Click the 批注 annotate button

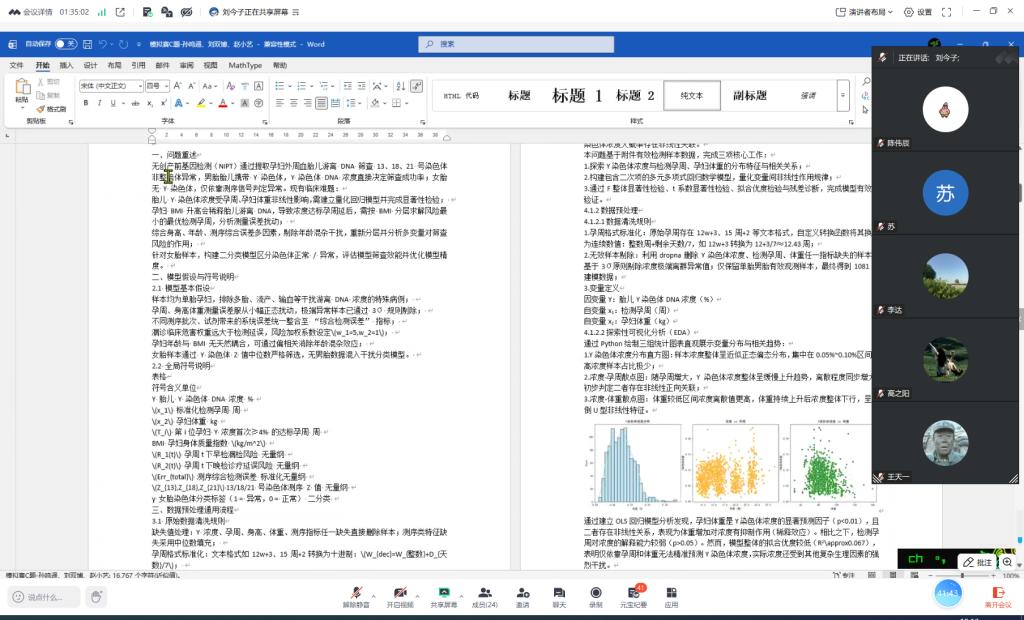977,562
